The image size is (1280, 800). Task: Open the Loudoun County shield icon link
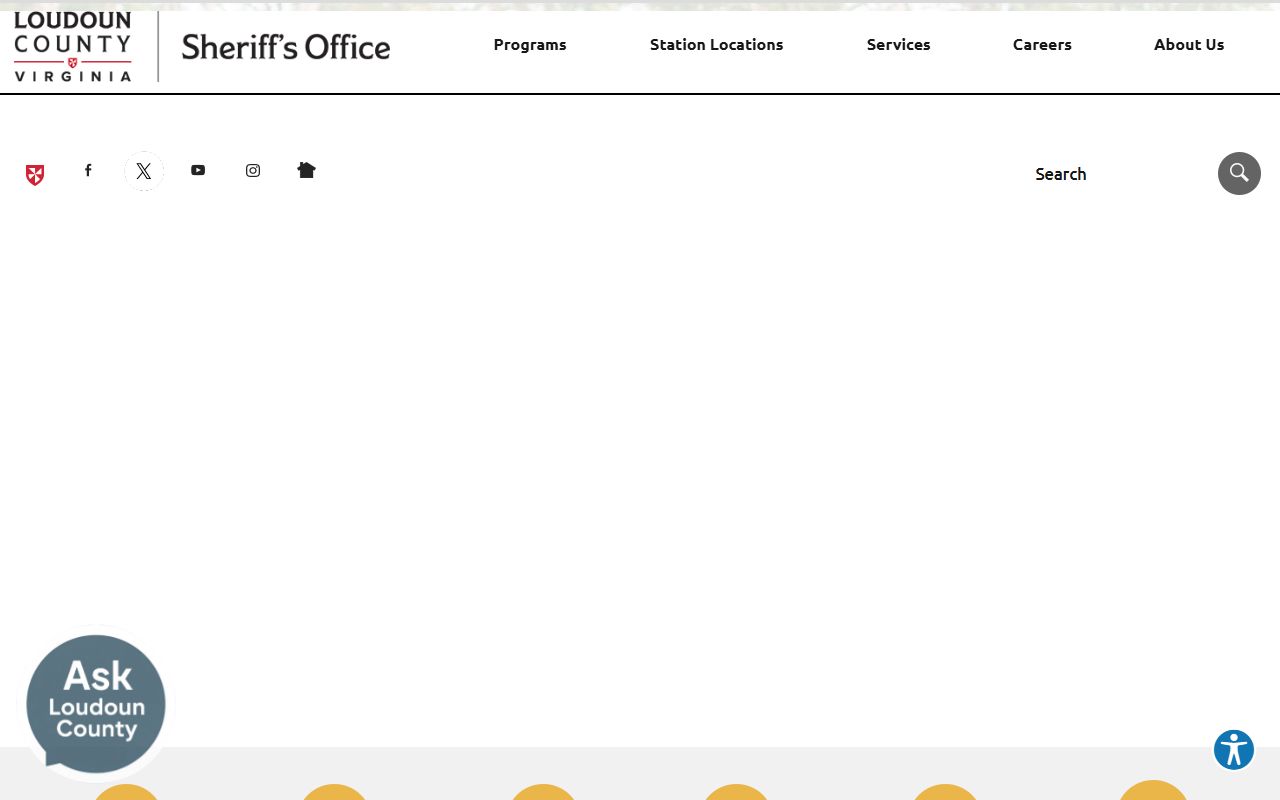tap(35, 175)
